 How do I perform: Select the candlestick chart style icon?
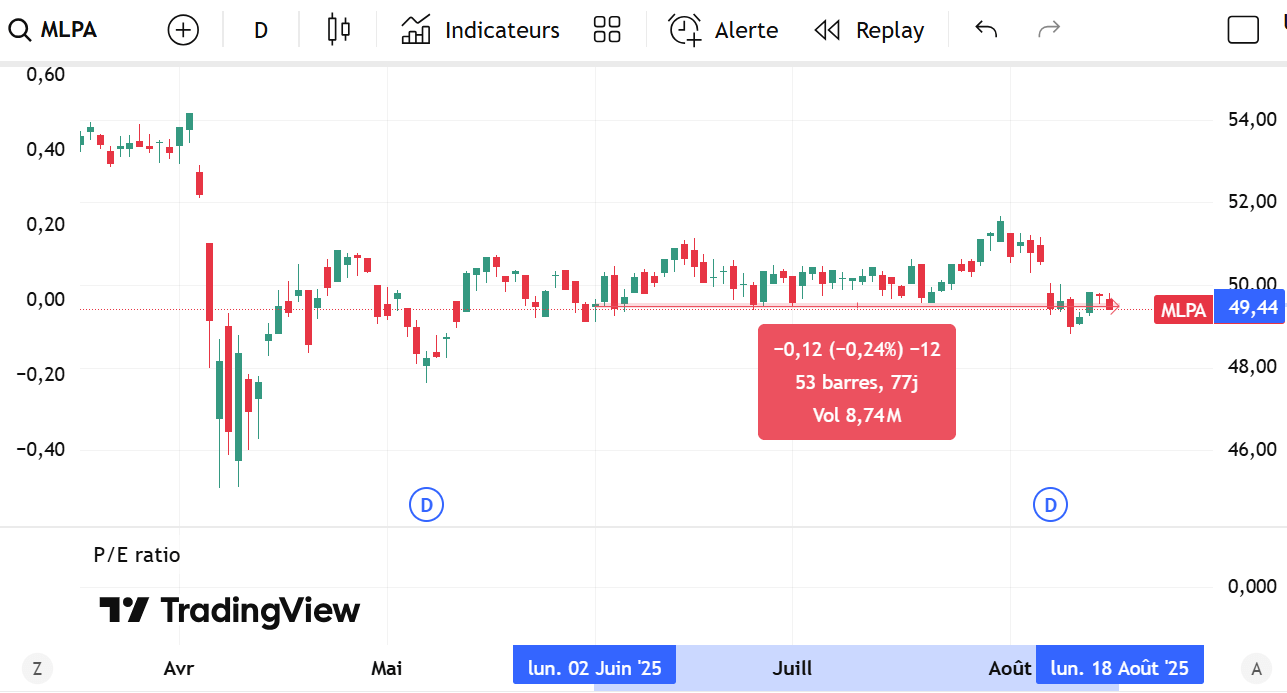(x=337, y=29)
